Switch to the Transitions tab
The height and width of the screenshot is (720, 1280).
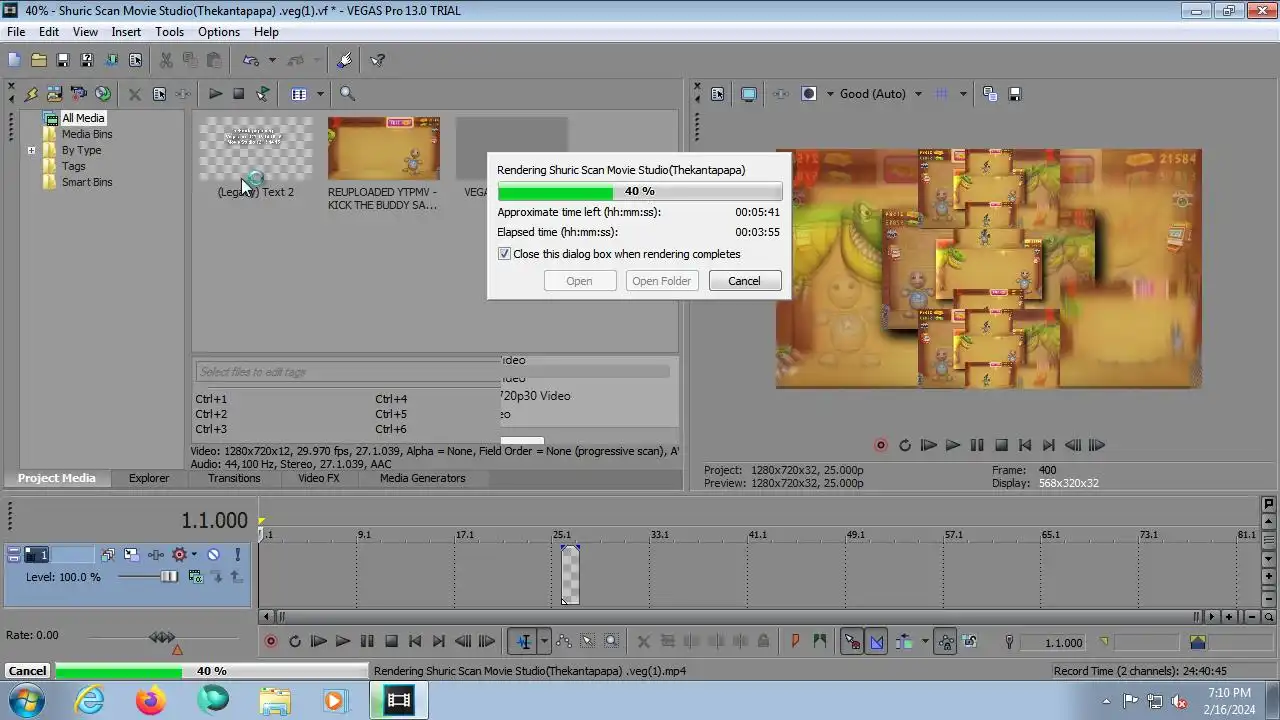234,478
